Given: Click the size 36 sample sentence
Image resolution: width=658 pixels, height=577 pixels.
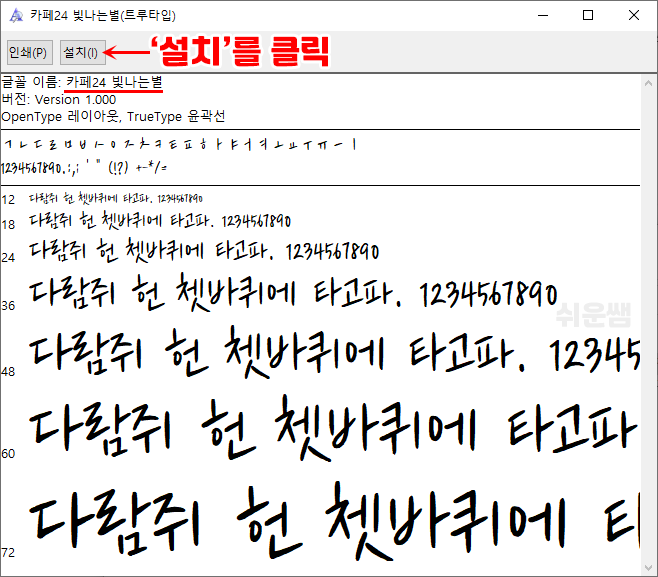Looking at the screenshot, I should coord(293,292).
